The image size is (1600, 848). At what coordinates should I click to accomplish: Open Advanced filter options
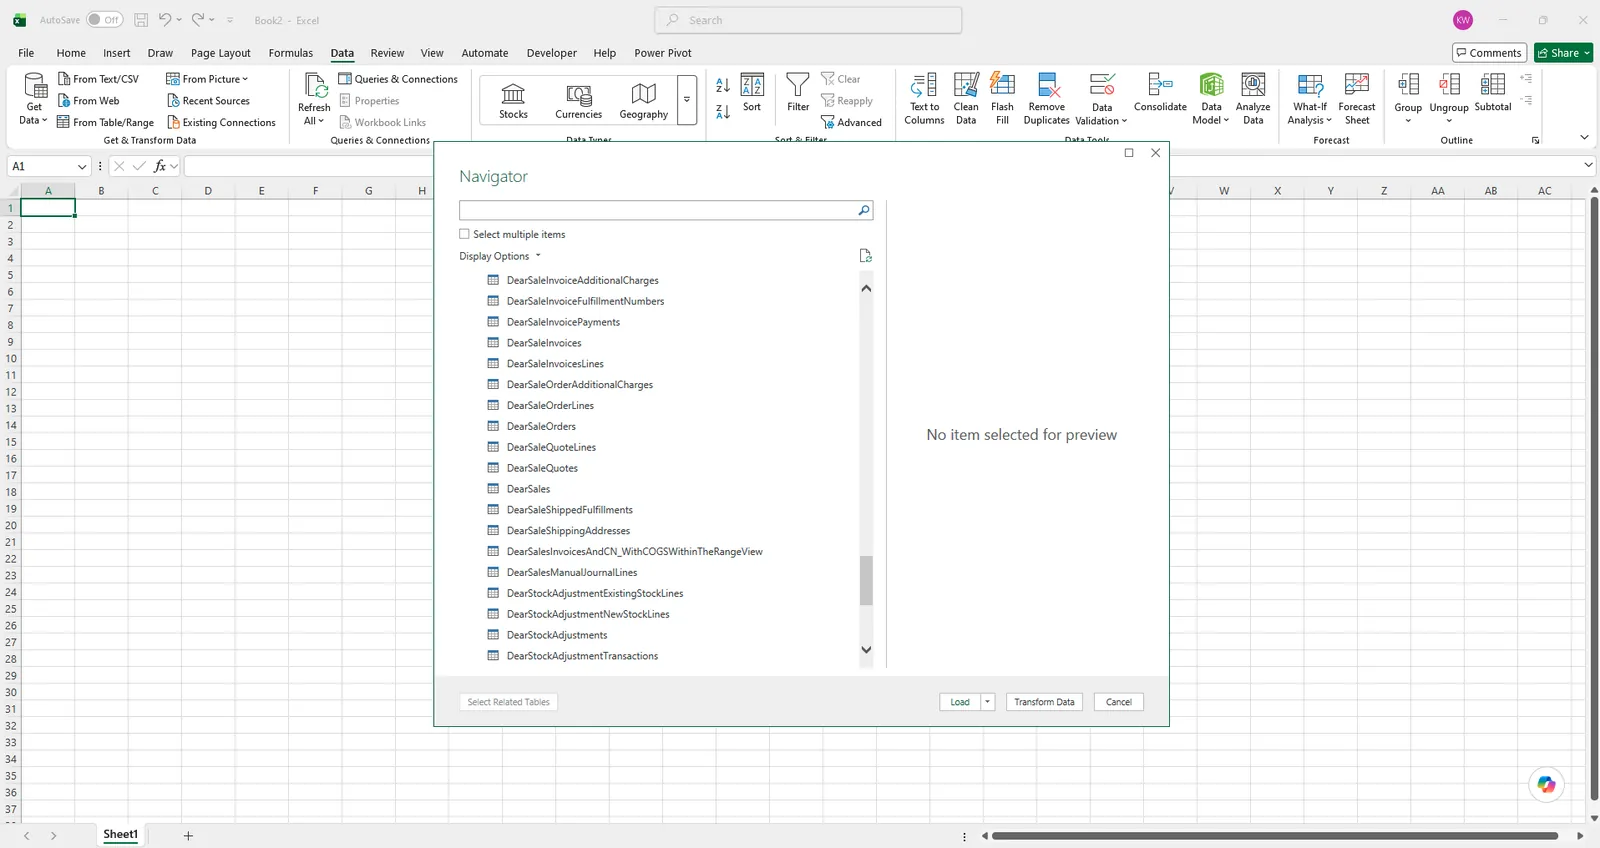coord(851,123)
